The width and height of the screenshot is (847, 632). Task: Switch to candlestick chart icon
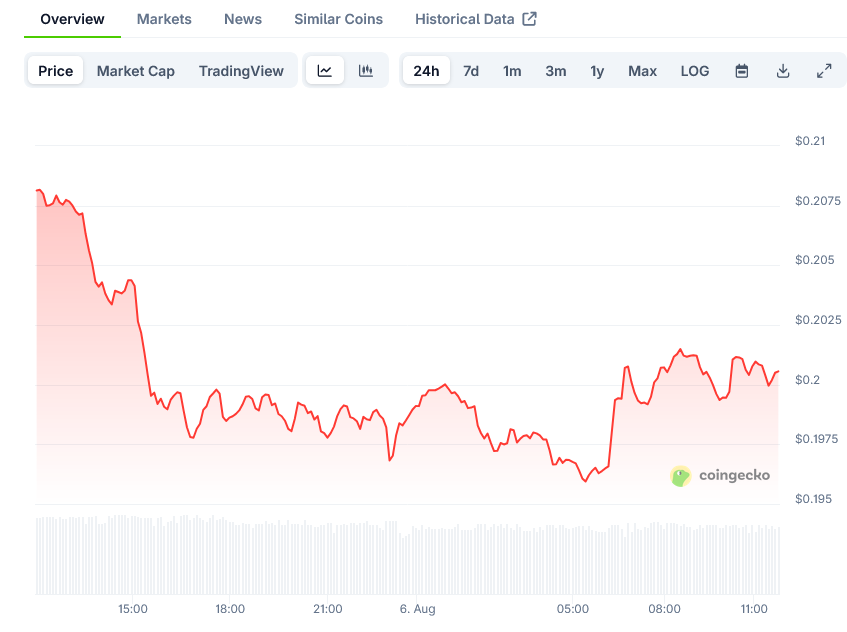point(366,71)
